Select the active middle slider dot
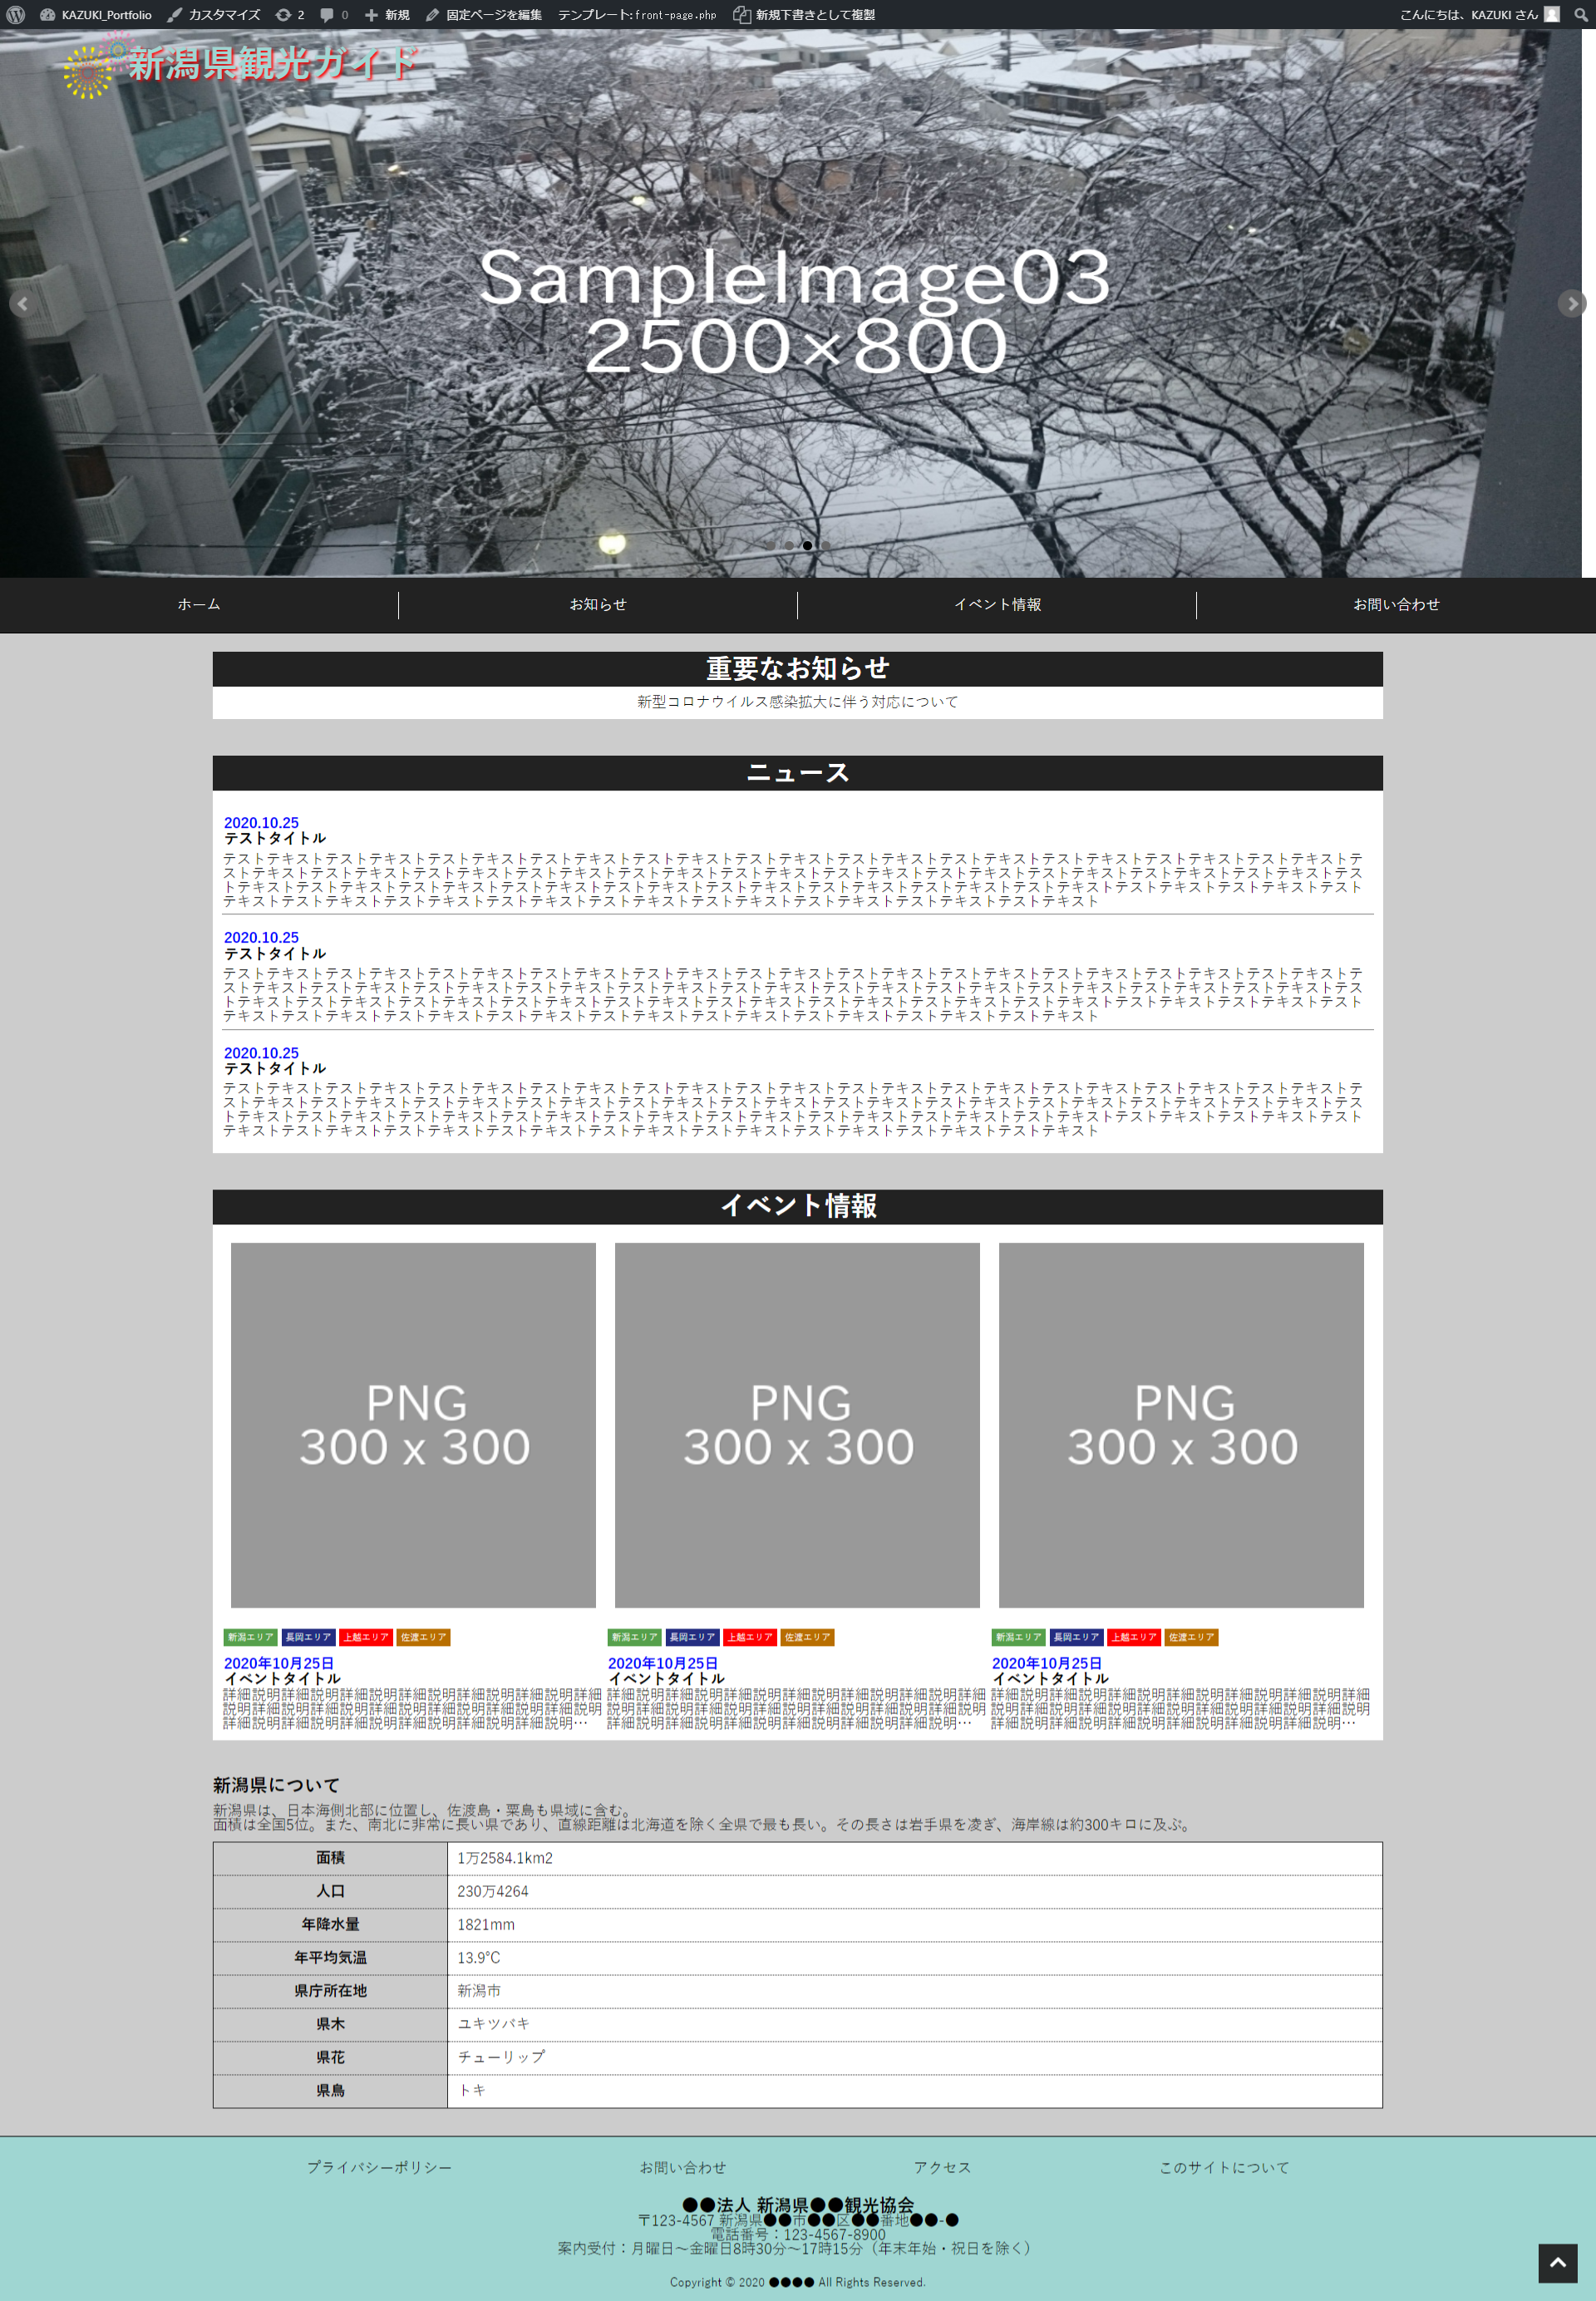This screenshot has height=2301, width=1596. point(807,545)
